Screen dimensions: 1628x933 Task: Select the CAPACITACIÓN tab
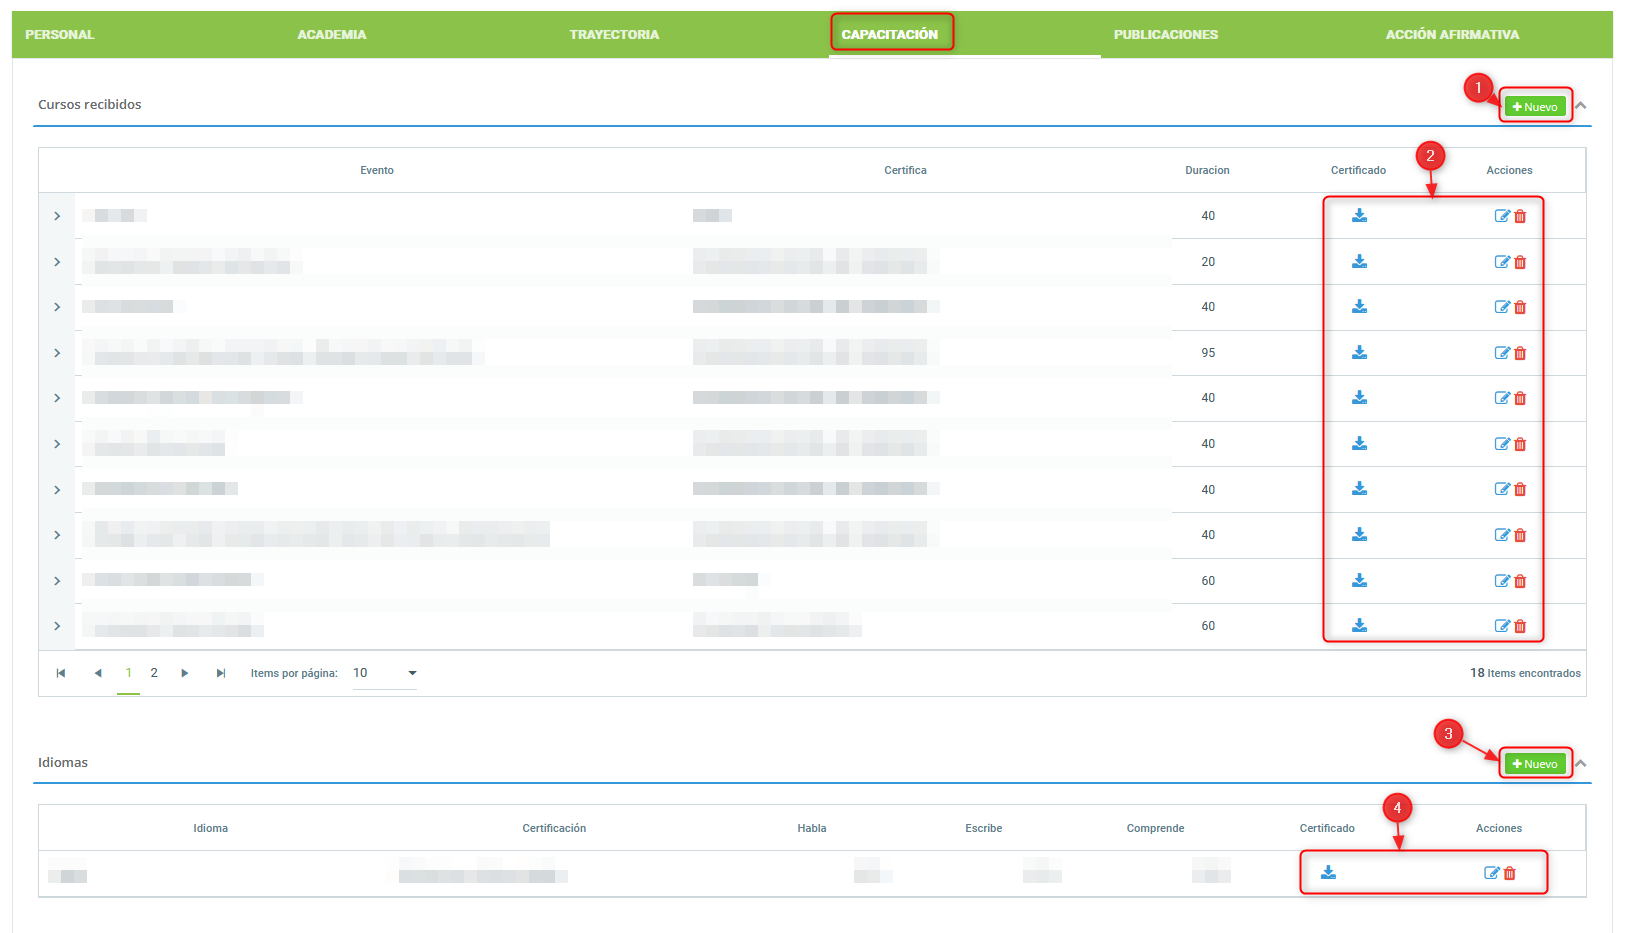tap(890, 35)
